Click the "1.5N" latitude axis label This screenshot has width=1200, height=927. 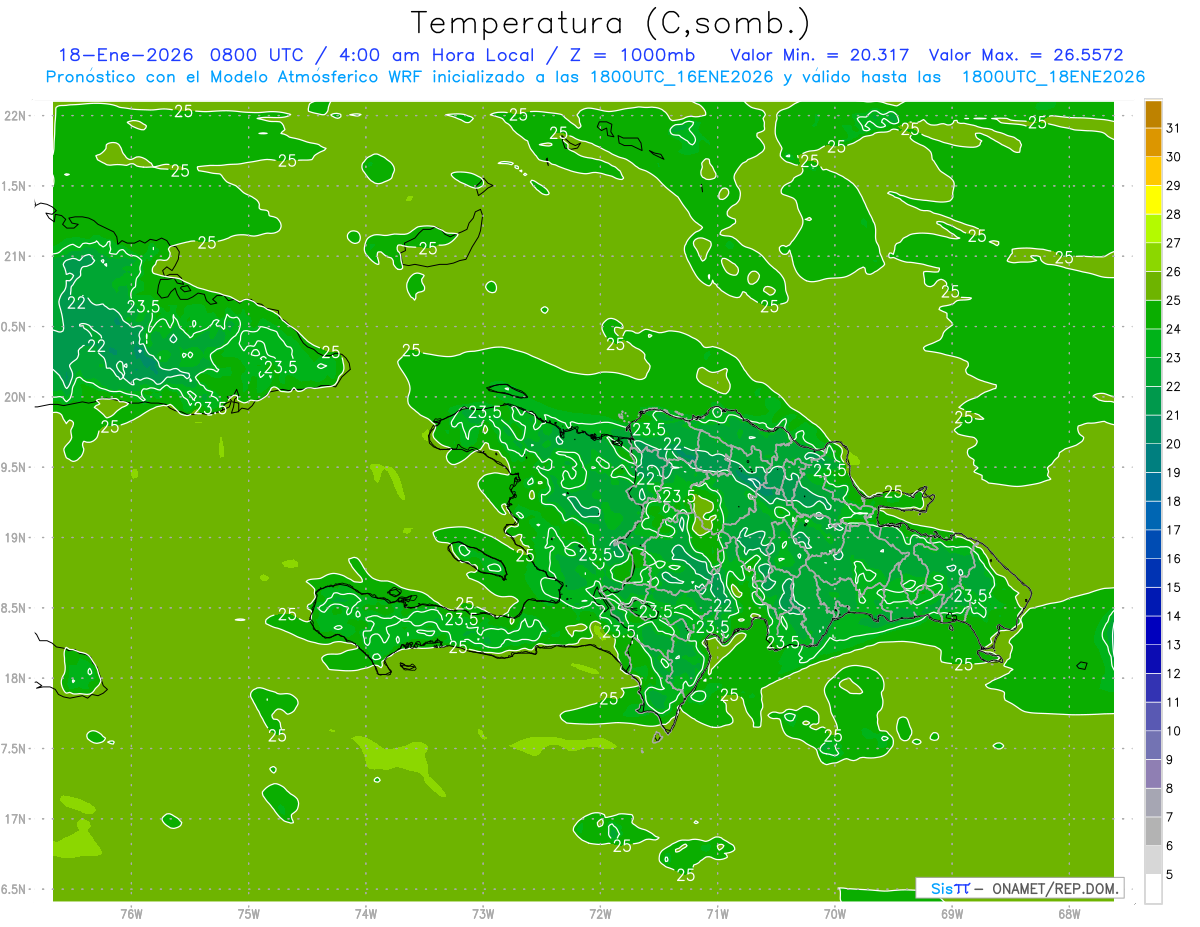16,186
